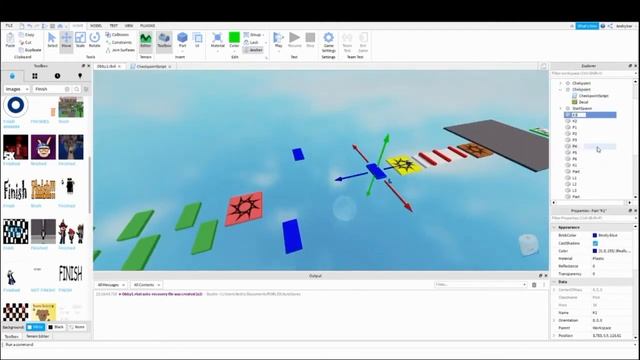Viewport: 640px width, 360px height.
Task: Click the Output filter field
Action: click(480, 284)
